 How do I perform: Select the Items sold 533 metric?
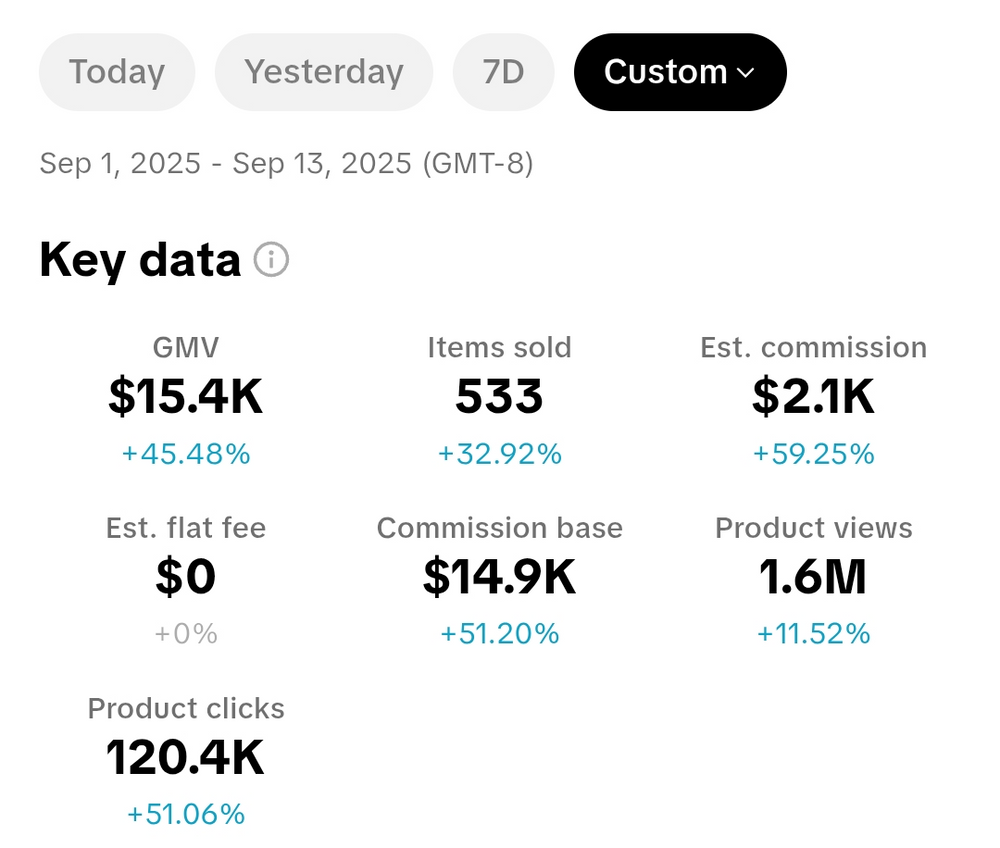point(499,397)
